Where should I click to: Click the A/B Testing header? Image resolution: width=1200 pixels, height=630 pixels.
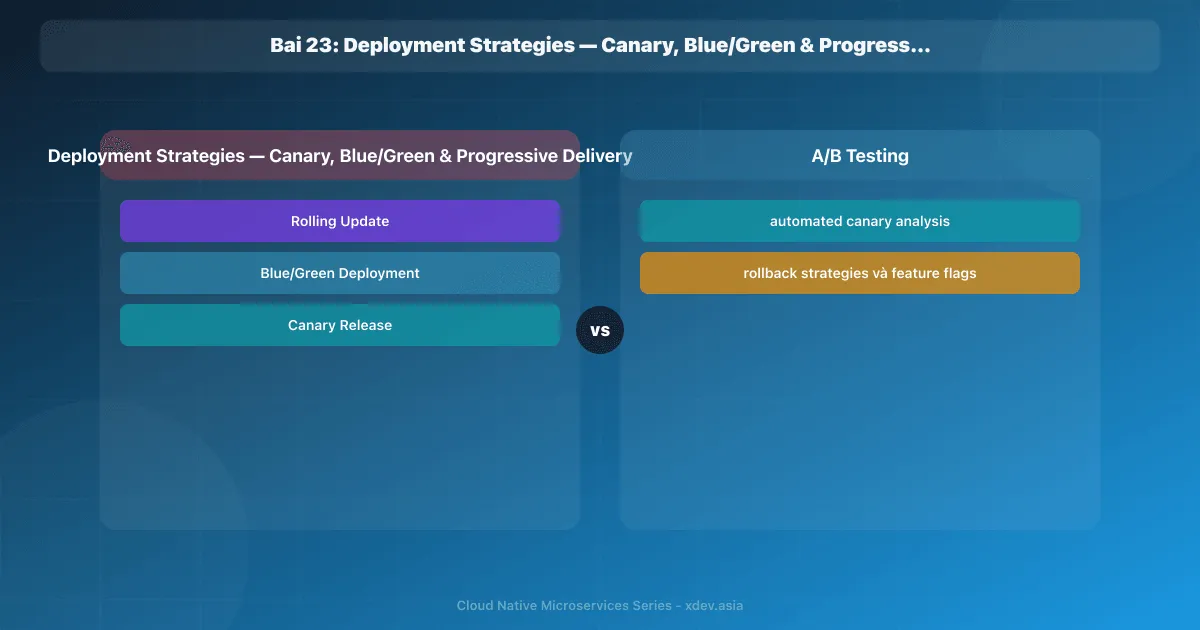pyautogui.click(x=860, y=156)
